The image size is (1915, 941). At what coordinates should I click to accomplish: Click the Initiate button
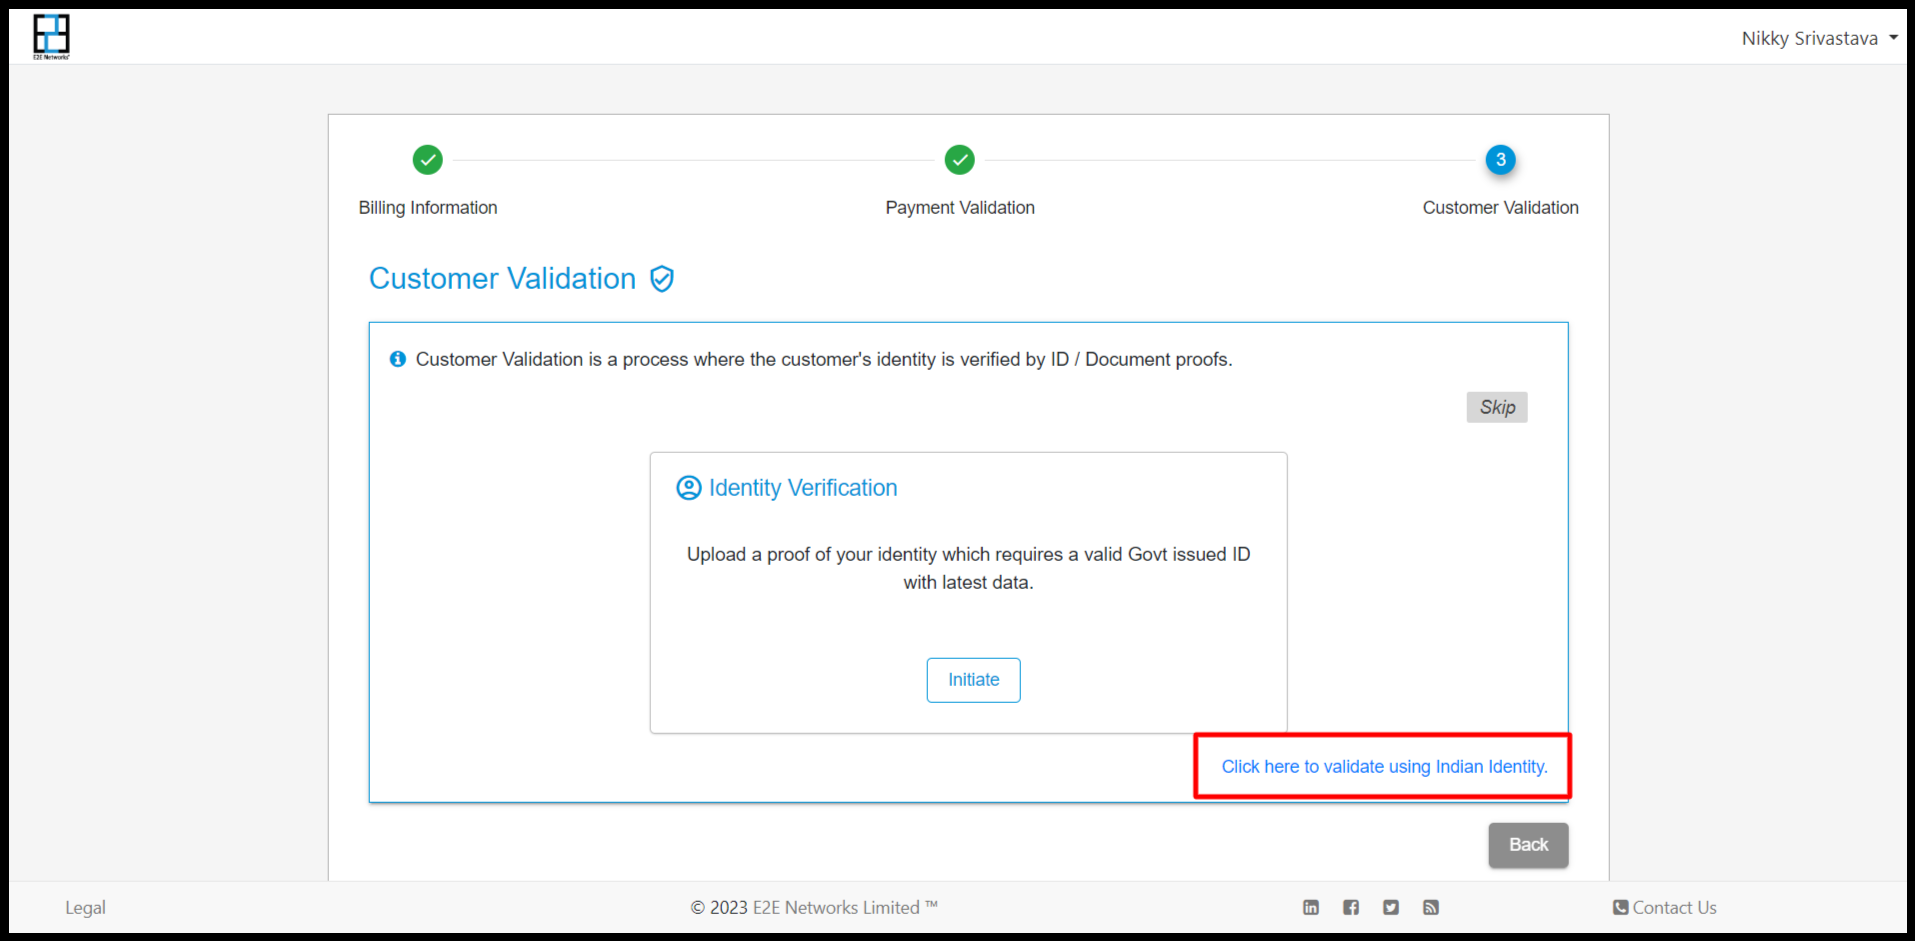pyautogui.click(x=973, y=680)
